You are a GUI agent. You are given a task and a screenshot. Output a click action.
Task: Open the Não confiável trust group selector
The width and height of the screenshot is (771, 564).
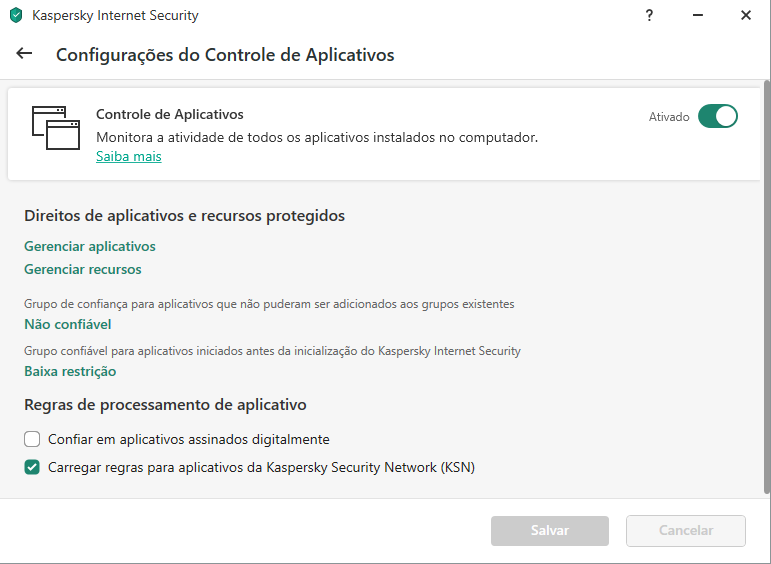pyautogui.click(x=67, y=324)
